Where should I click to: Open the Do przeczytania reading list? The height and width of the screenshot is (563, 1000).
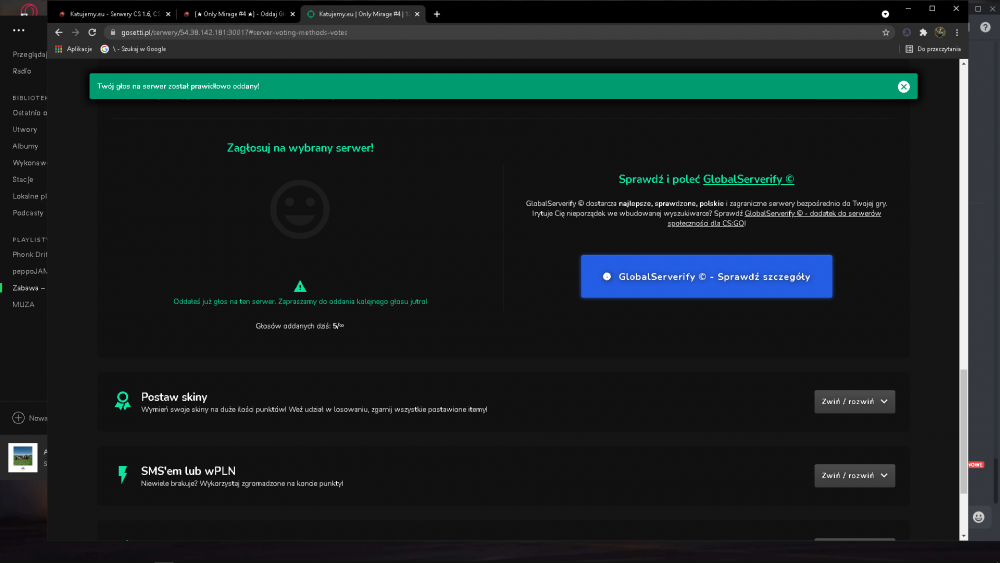[932, 49]
